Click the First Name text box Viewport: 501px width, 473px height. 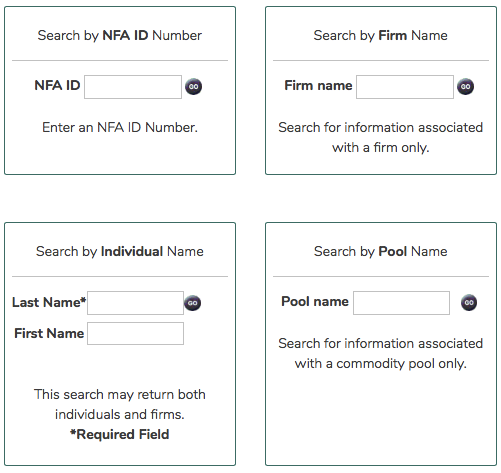[x=135, y=333]
